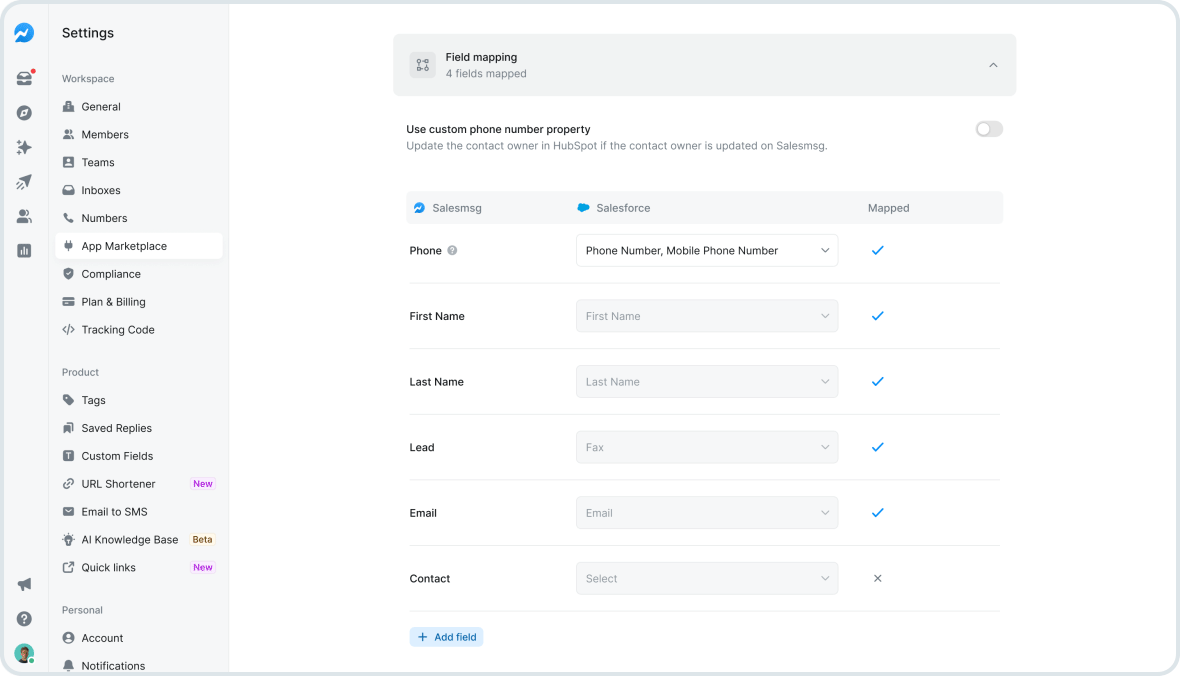This screenshot has width=1180, height=676.
Task: Open the Select dropdown for Contact field
Action: pyautogui.click(x=707, y=578)
